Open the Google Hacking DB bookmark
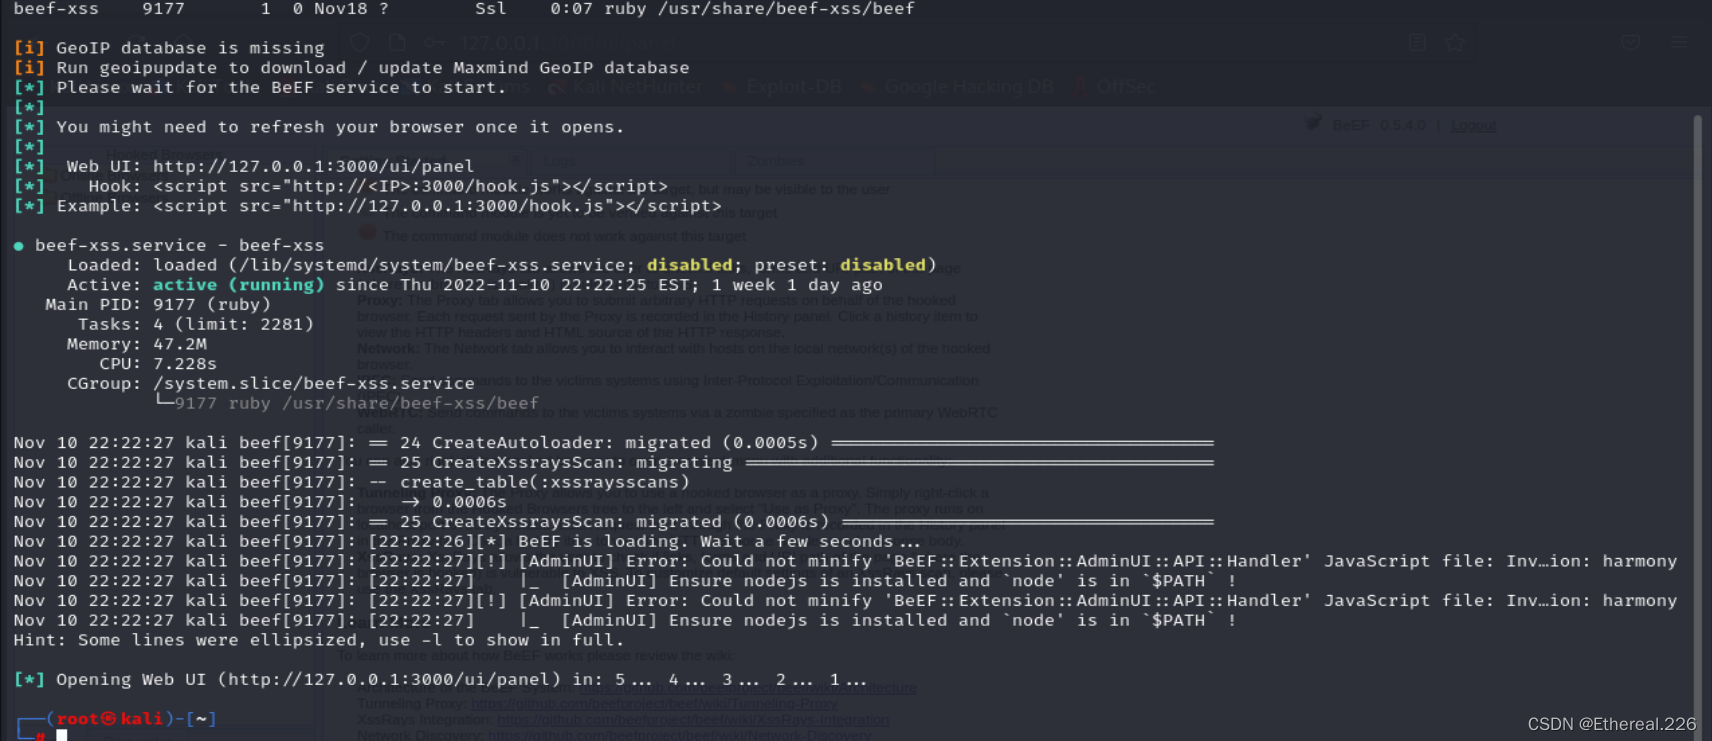 957,87
